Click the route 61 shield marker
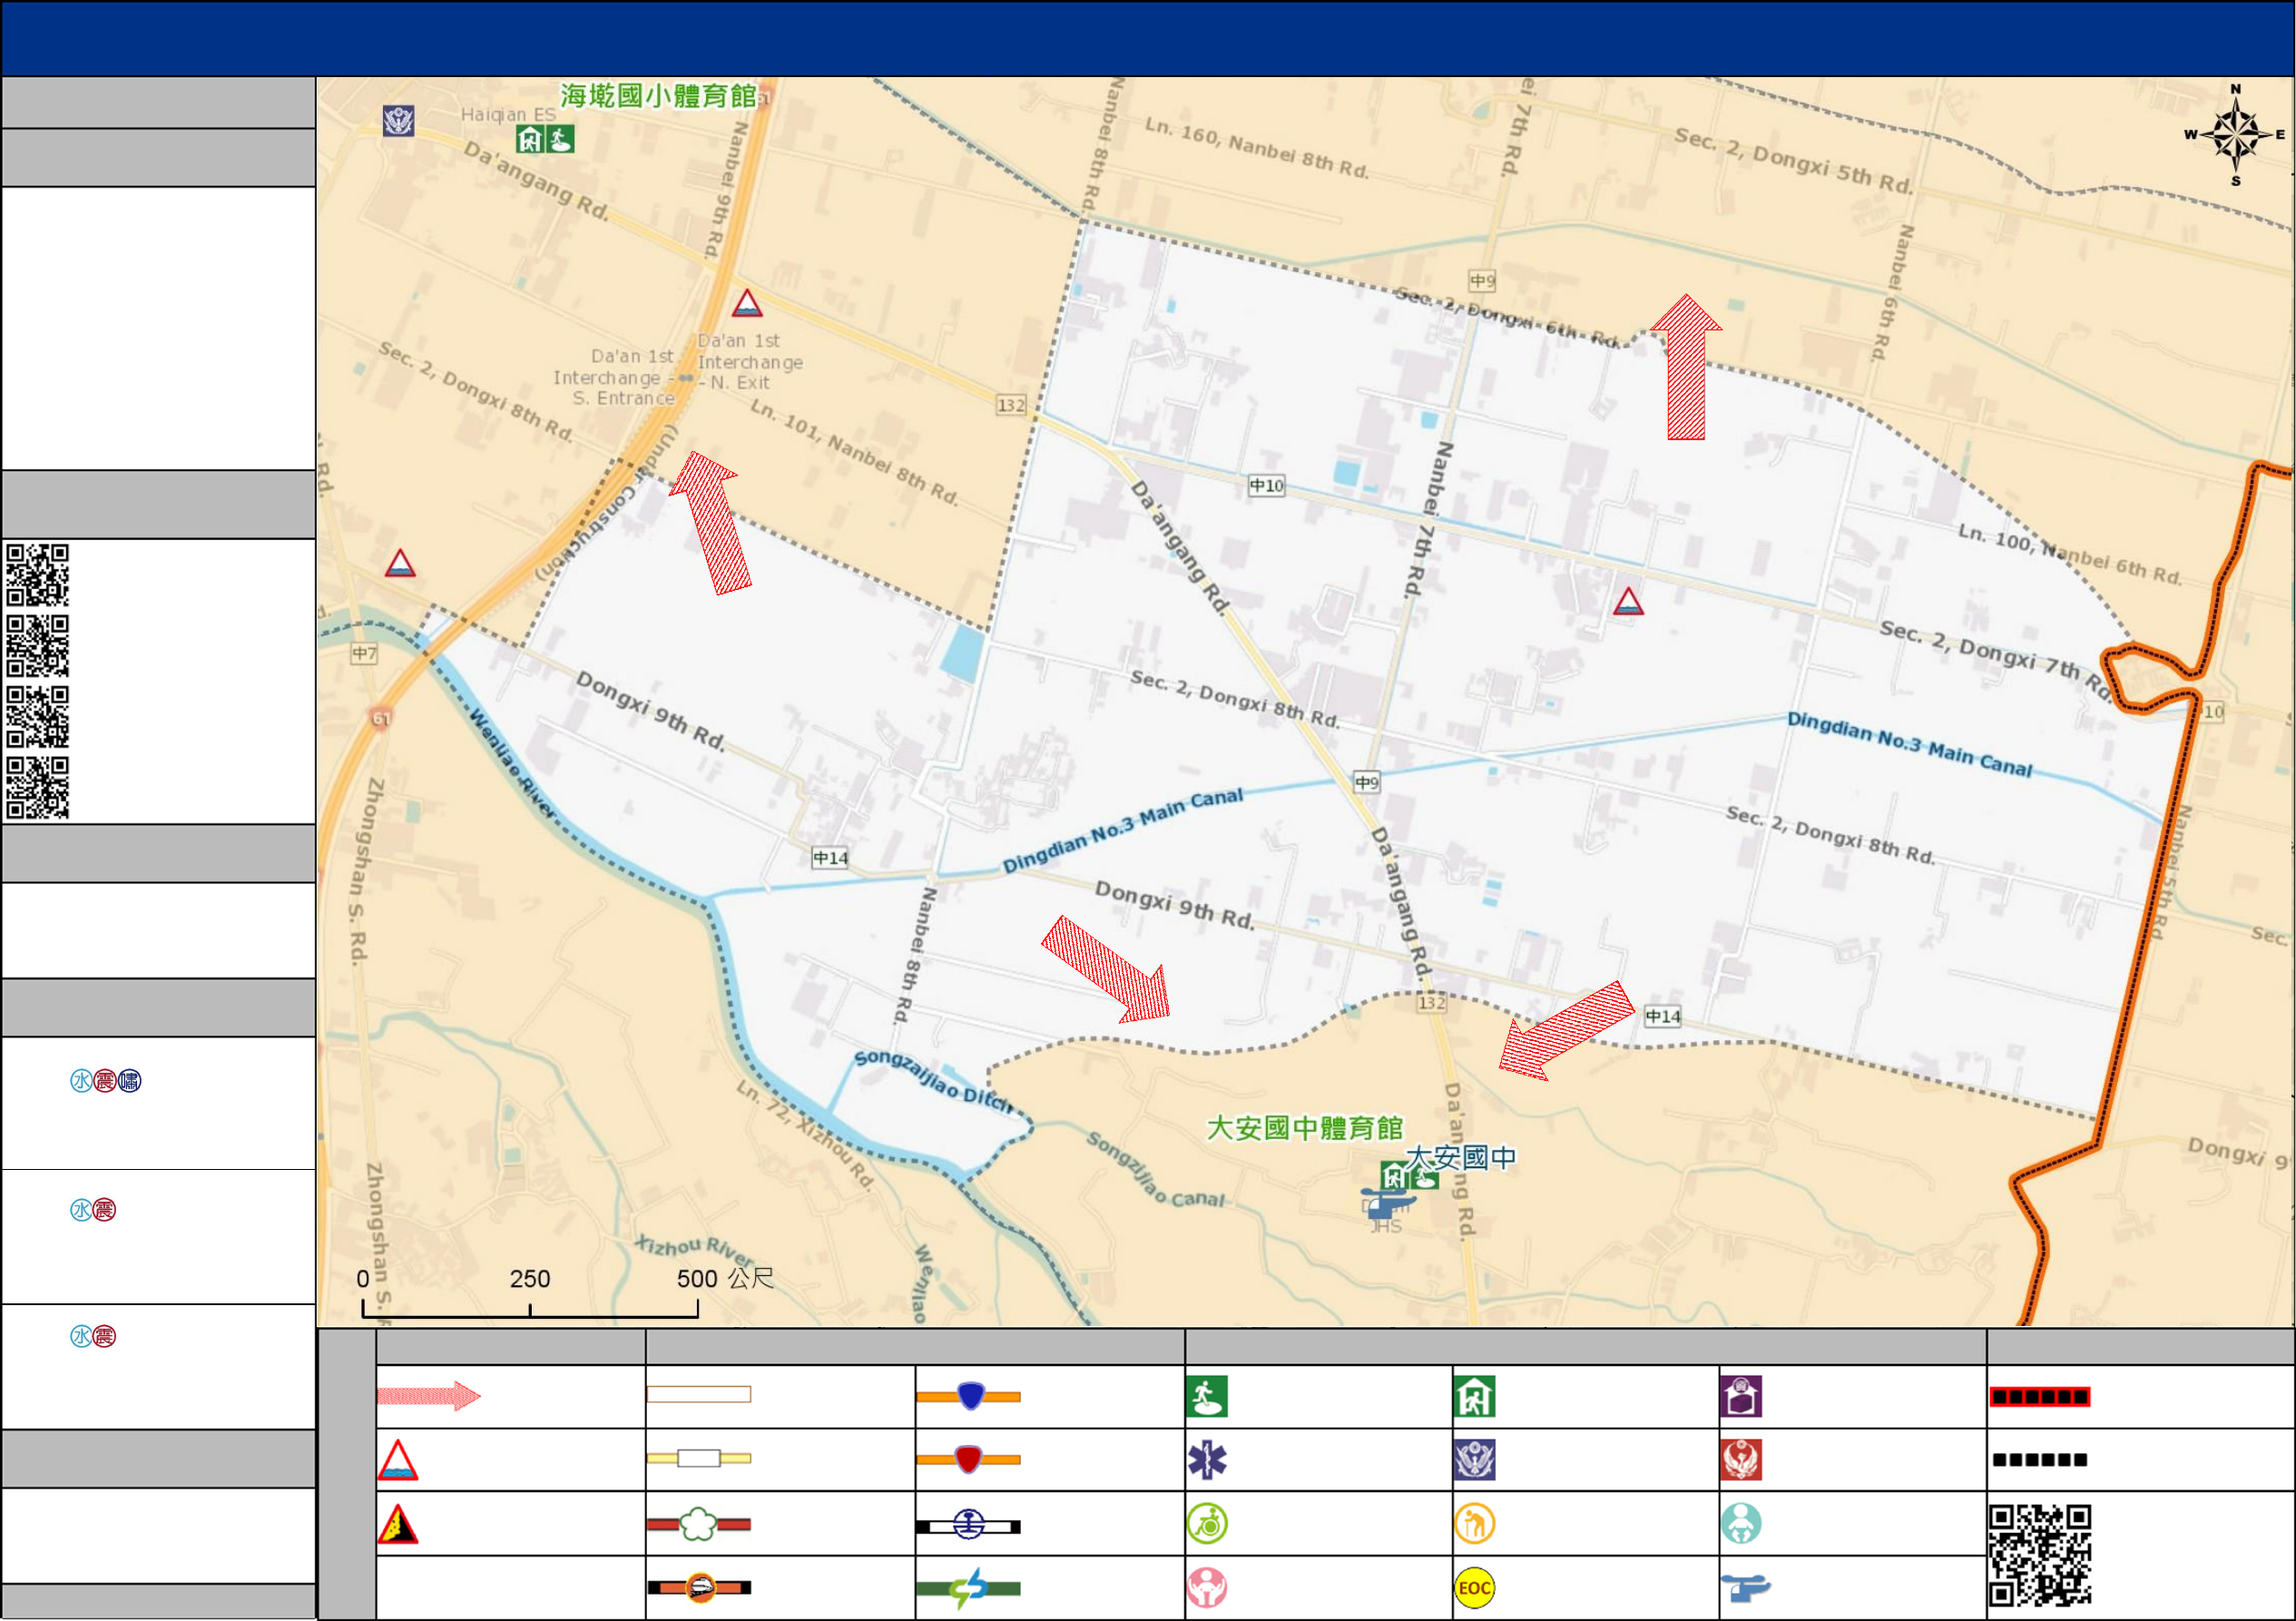Viewport: 2296px width, 1621px height. click(x=381, y=718)
